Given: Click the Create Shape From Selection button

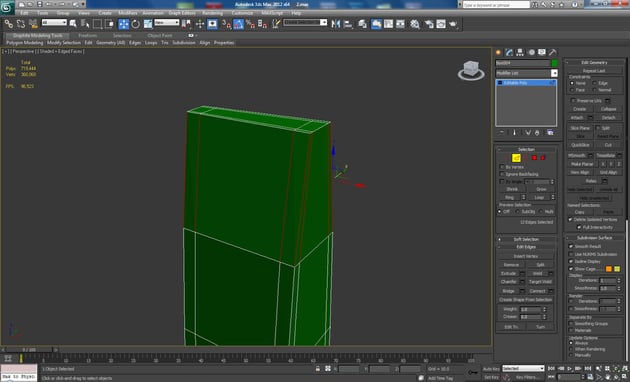Looking at the screenshot, I should (x=526, y=300).
